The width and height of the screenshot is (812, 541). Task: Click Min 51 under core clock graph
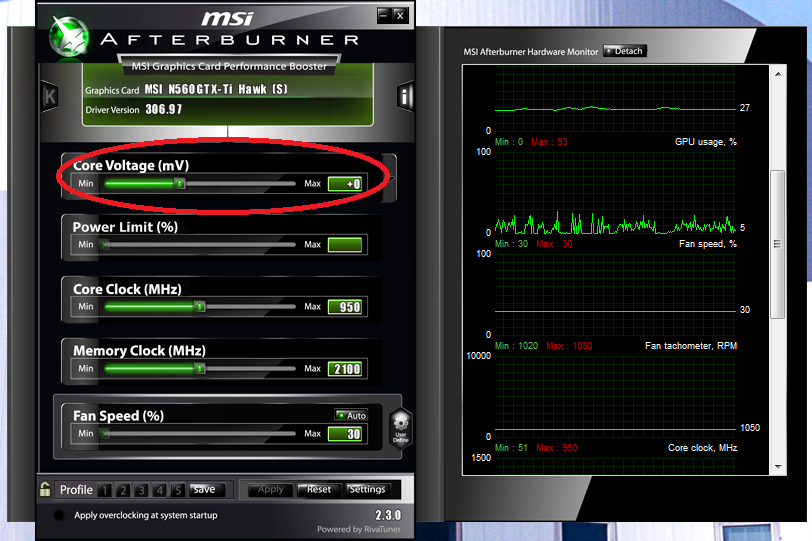coord(511,448)
